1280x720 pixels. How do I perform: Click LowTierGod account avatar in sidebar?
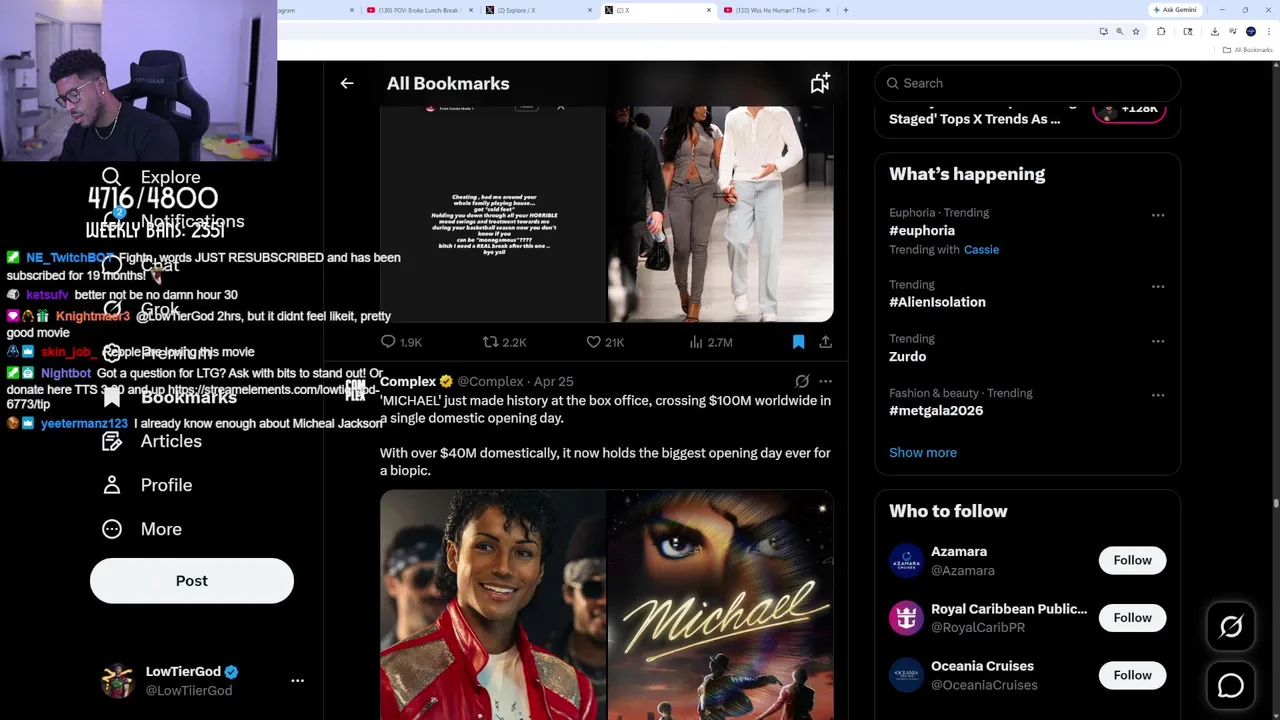coord(118,681)
